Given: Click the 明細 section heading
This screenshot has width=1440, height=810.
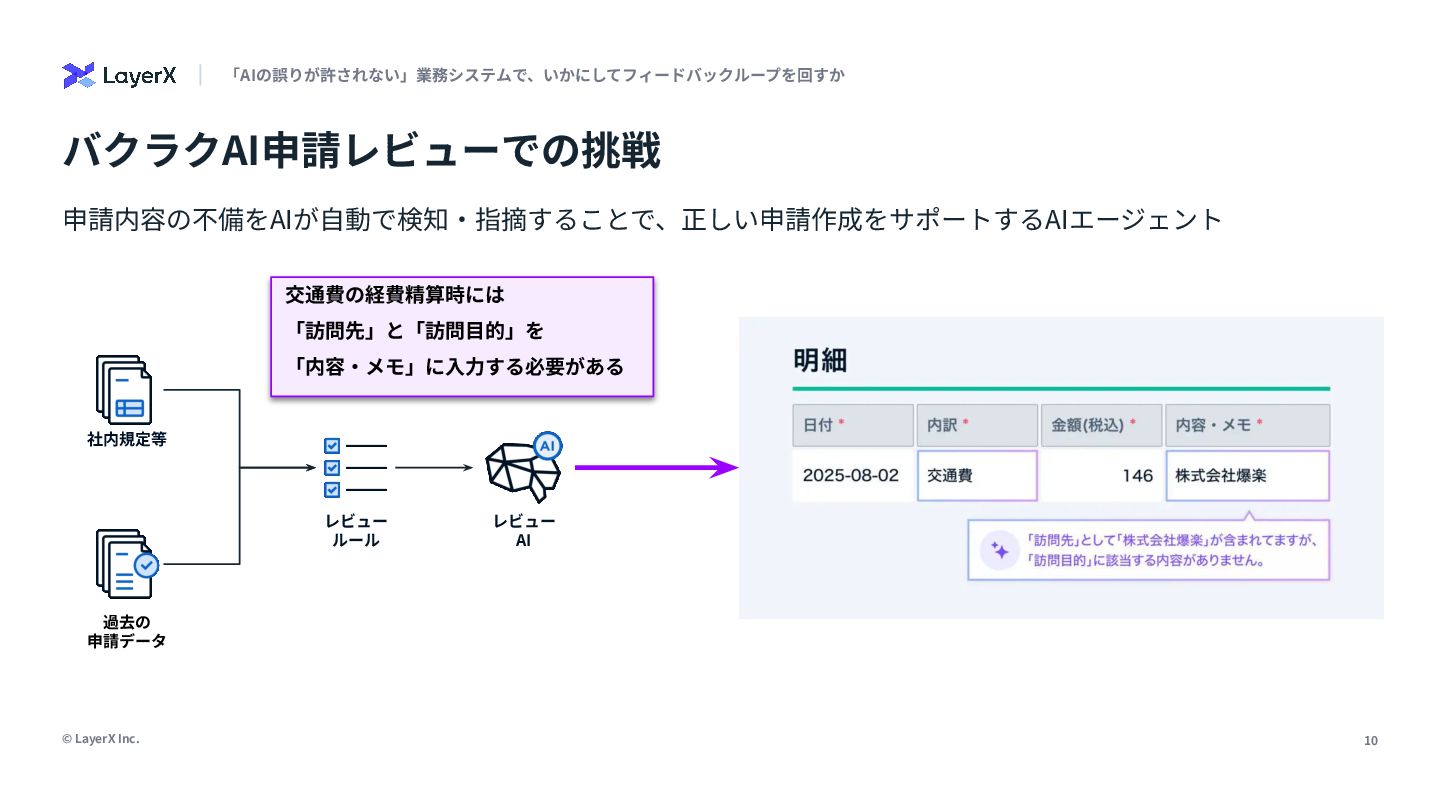Looking at the screenshot, I should [820, 360].
